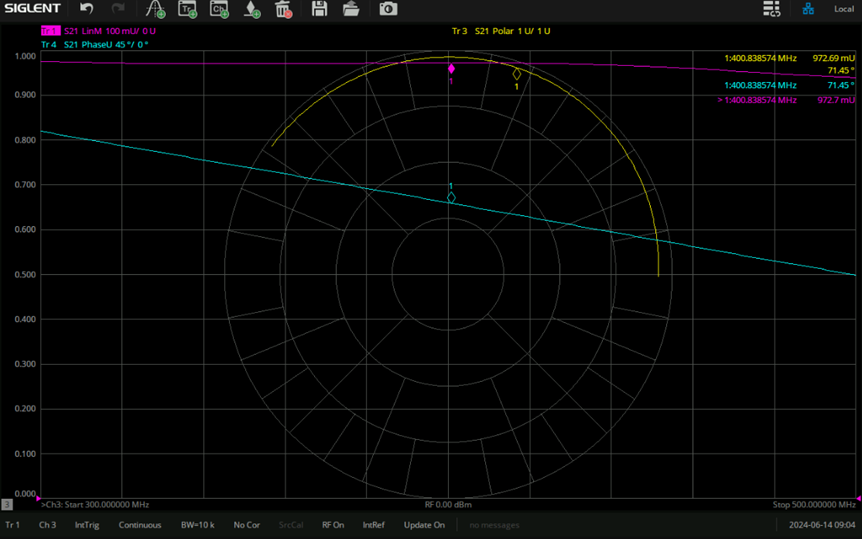Select the Tr 1 trace label
Image resolution: width=862 pixels, height=539 pixels.
pos(50,31)
